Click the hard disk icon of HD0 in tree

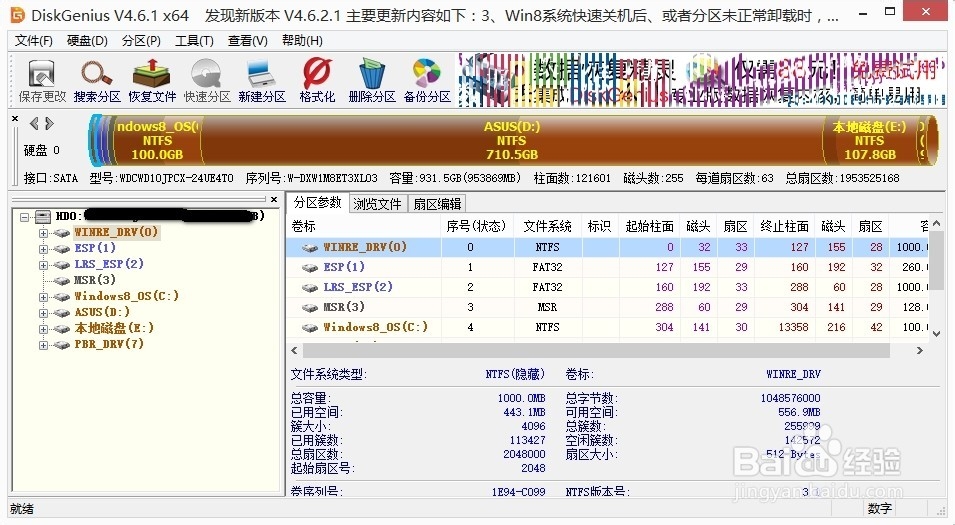(x=43, y=216)
